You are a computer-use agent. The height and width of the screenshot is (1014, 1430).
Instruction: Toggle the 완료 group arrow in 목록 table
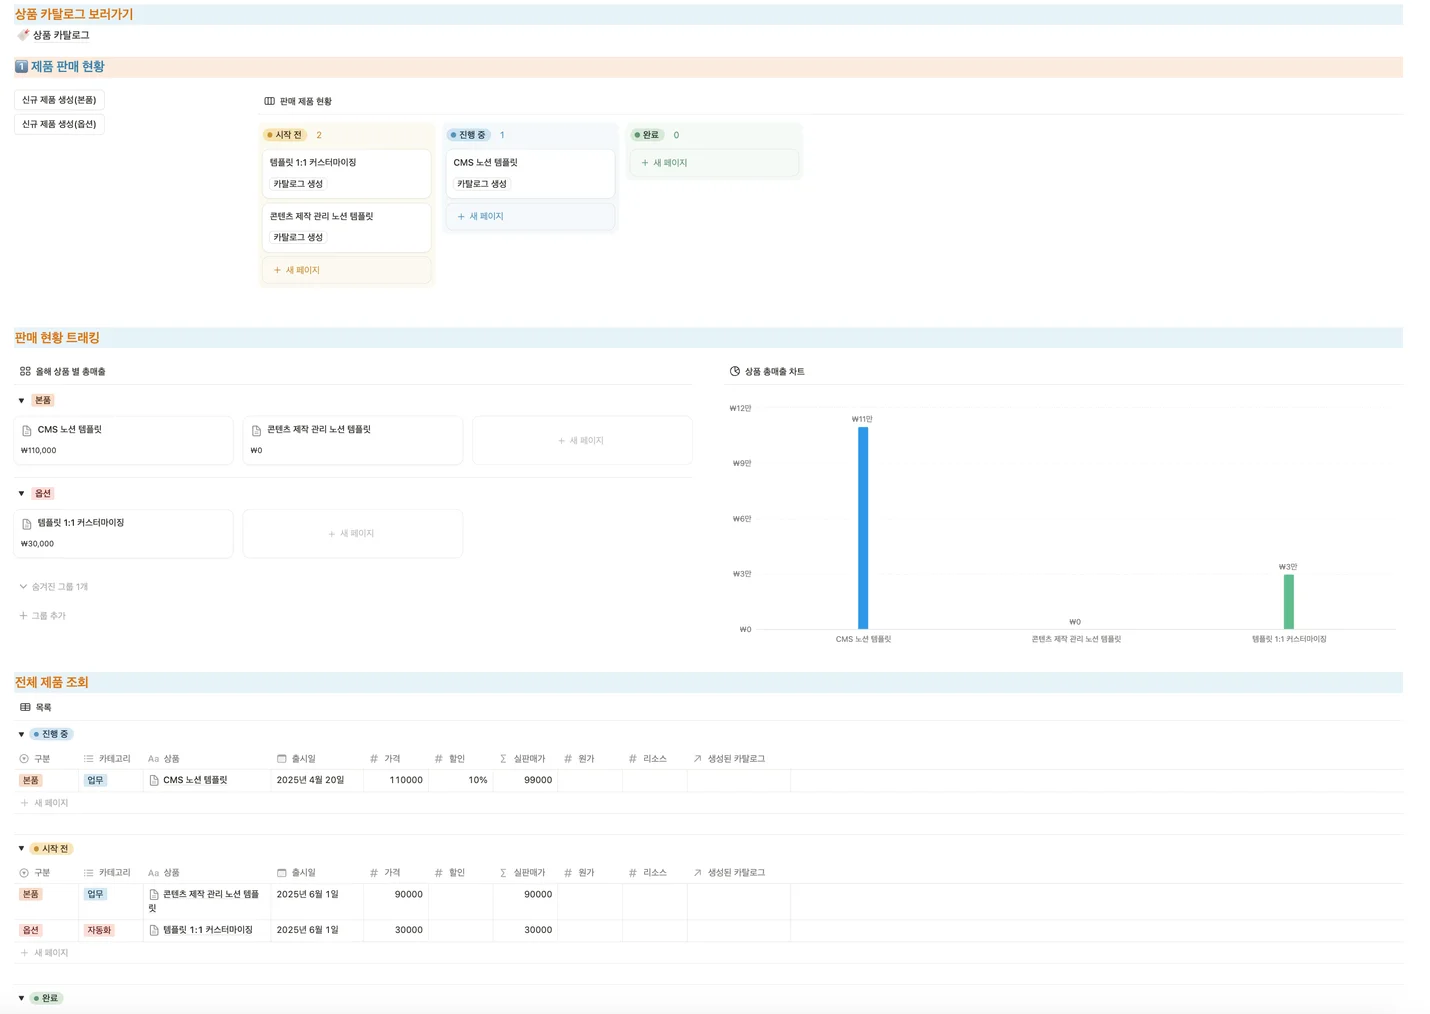pos(21,999)
